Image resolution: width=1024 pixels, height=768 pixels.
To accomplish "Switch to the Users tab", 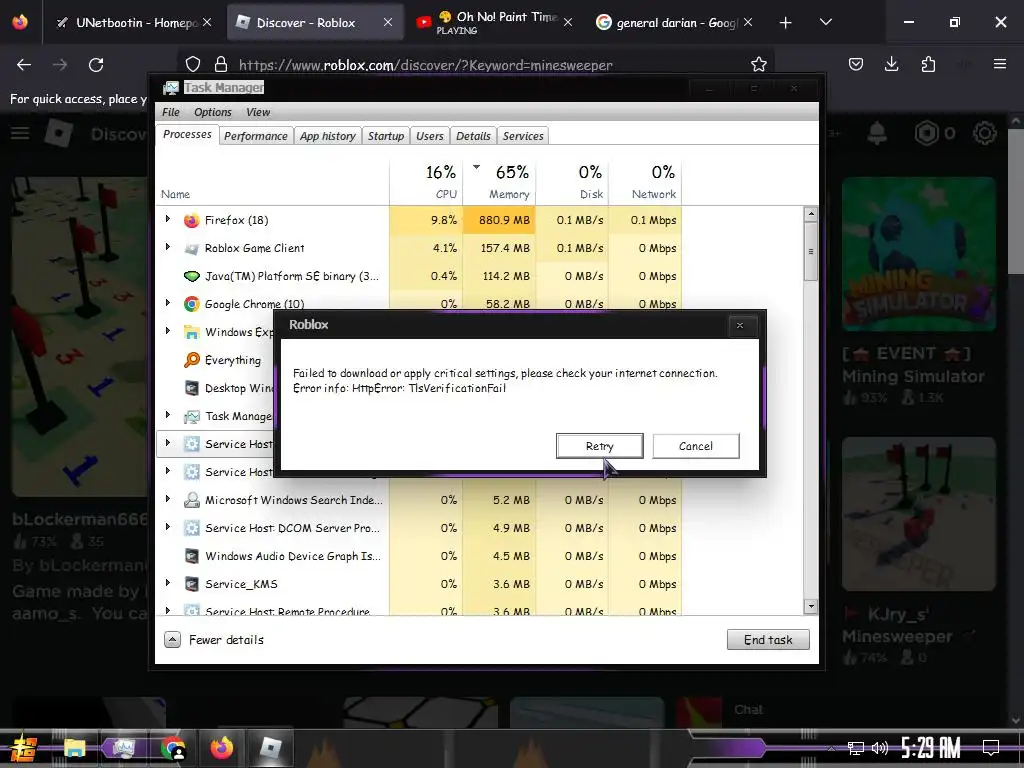I will click(x=430, y=136).
